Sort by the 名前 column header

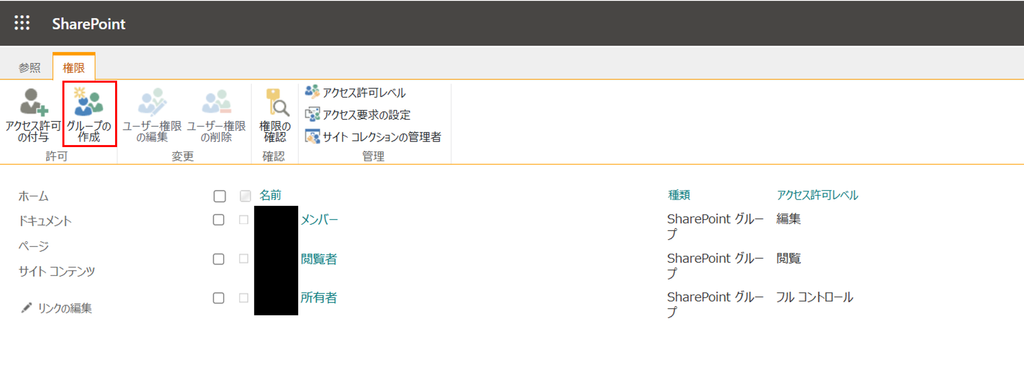click(x=270, y=194)
